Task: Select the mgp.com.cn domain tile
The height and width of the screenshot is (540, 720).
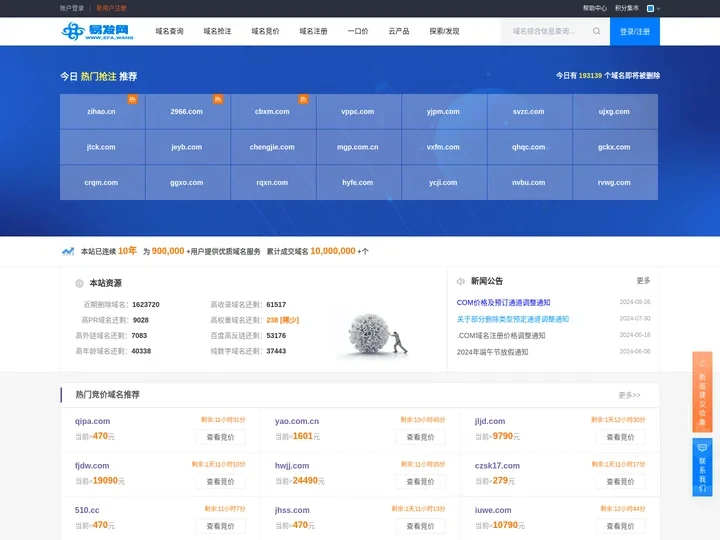Action: click(358, 147)
